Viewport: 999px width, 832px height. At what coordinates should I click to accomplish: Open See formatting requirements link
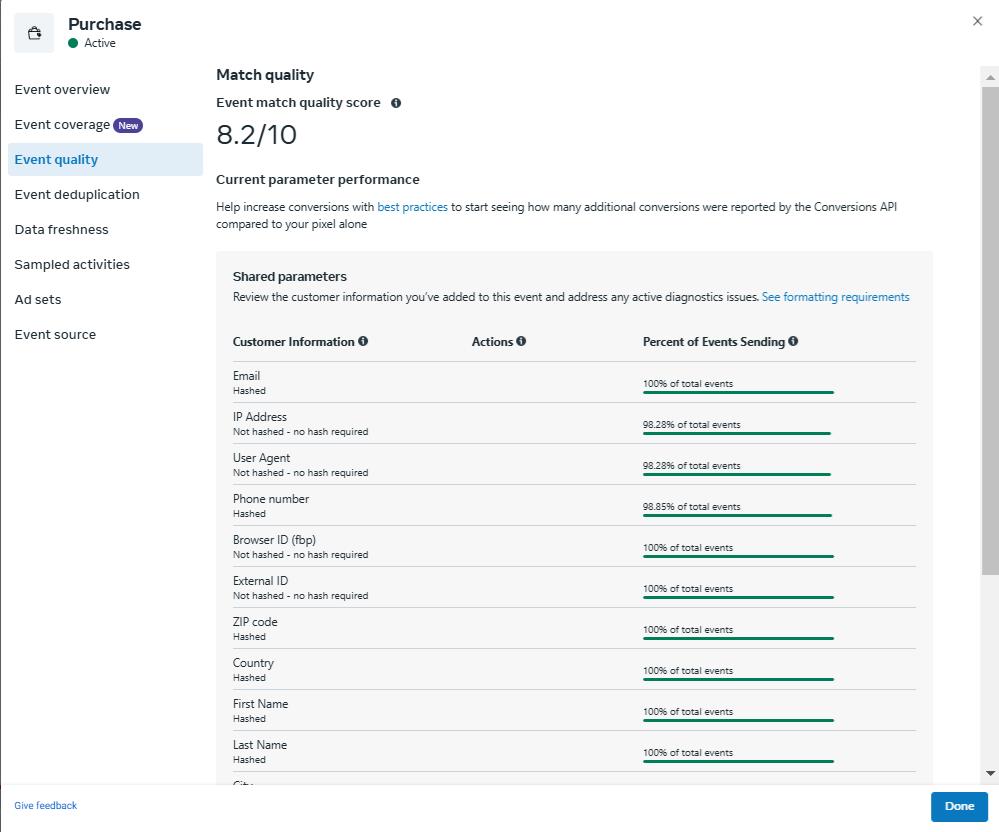click(x=835, y=298)
